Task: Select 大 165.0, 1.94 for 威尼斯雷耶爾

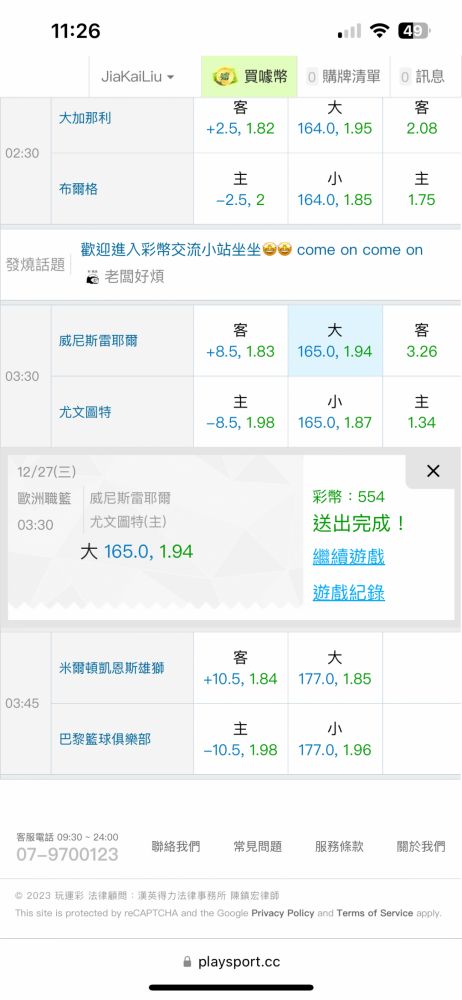Action: coord(335,341)
